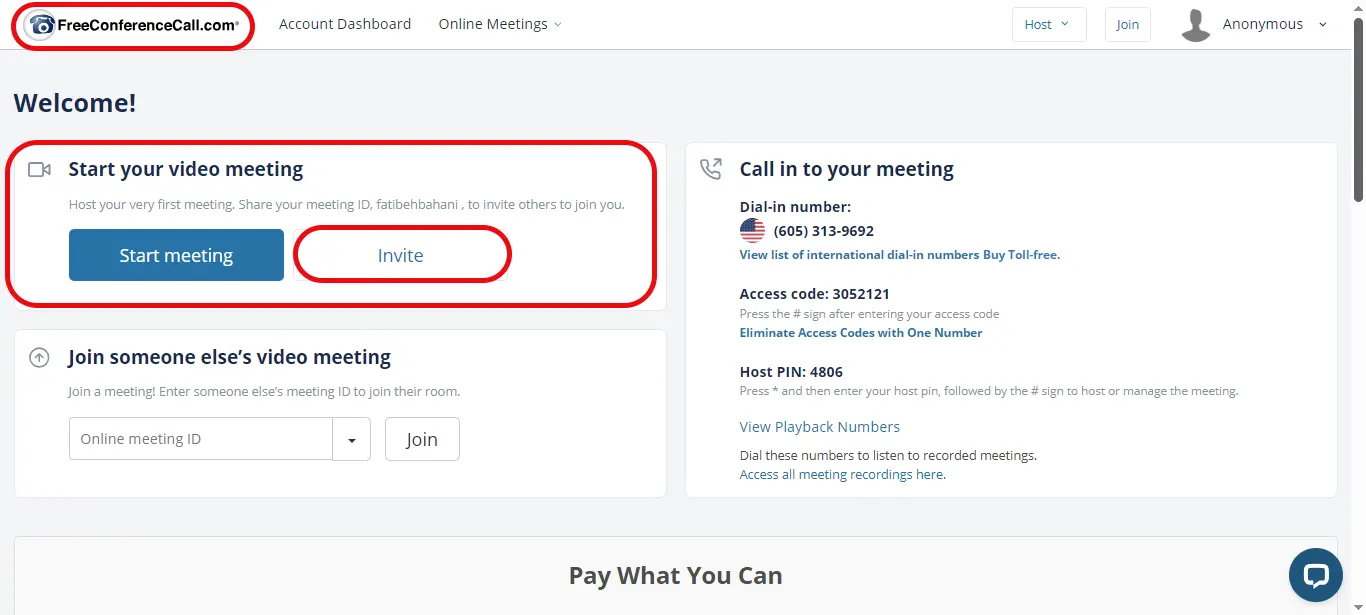
Task: Go to Account Dashboard
Action: point(345,24)
